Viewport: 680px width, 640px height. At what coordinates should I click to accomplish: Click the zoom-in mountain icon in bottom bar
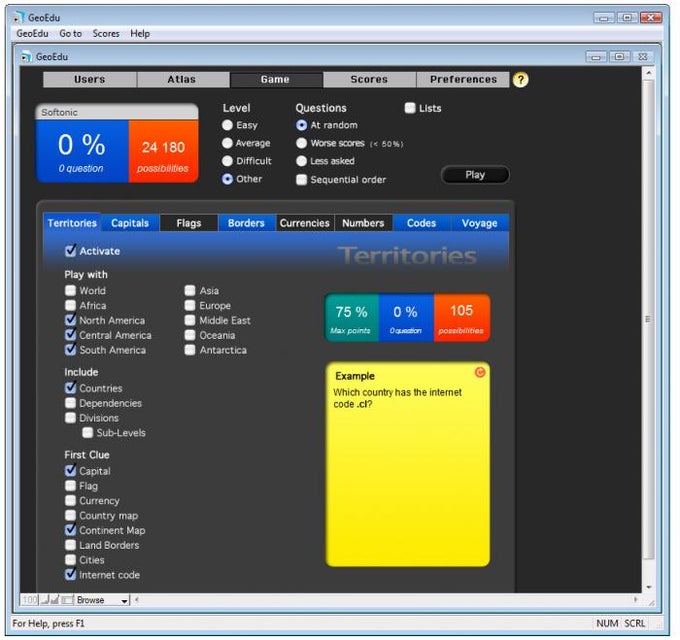coord(54,600)
